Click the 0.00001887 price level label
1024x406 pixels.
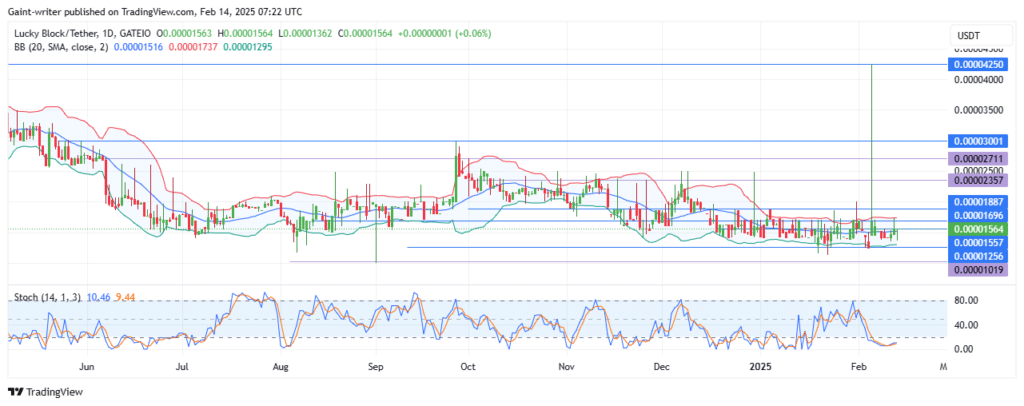tap(976, 203)
